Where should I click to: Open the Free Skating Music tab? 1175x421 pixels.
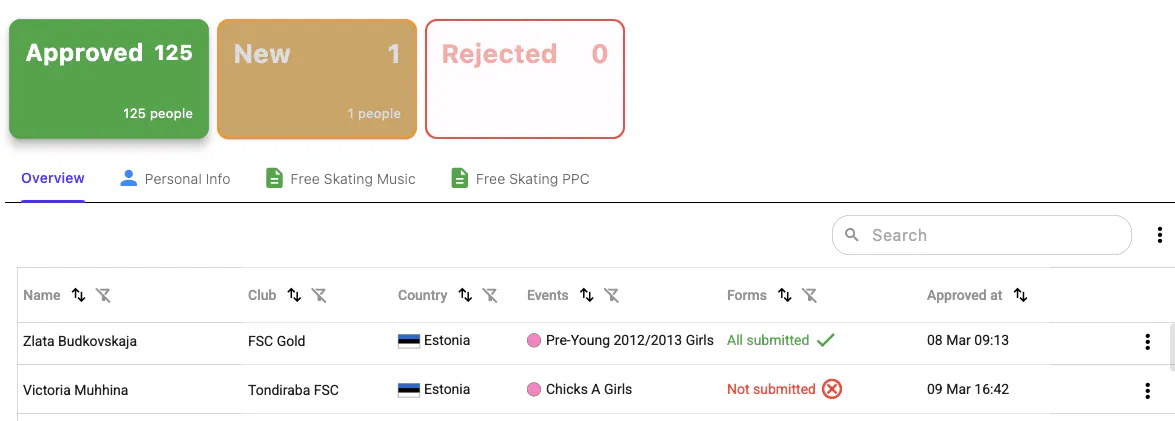pos(340,179)
